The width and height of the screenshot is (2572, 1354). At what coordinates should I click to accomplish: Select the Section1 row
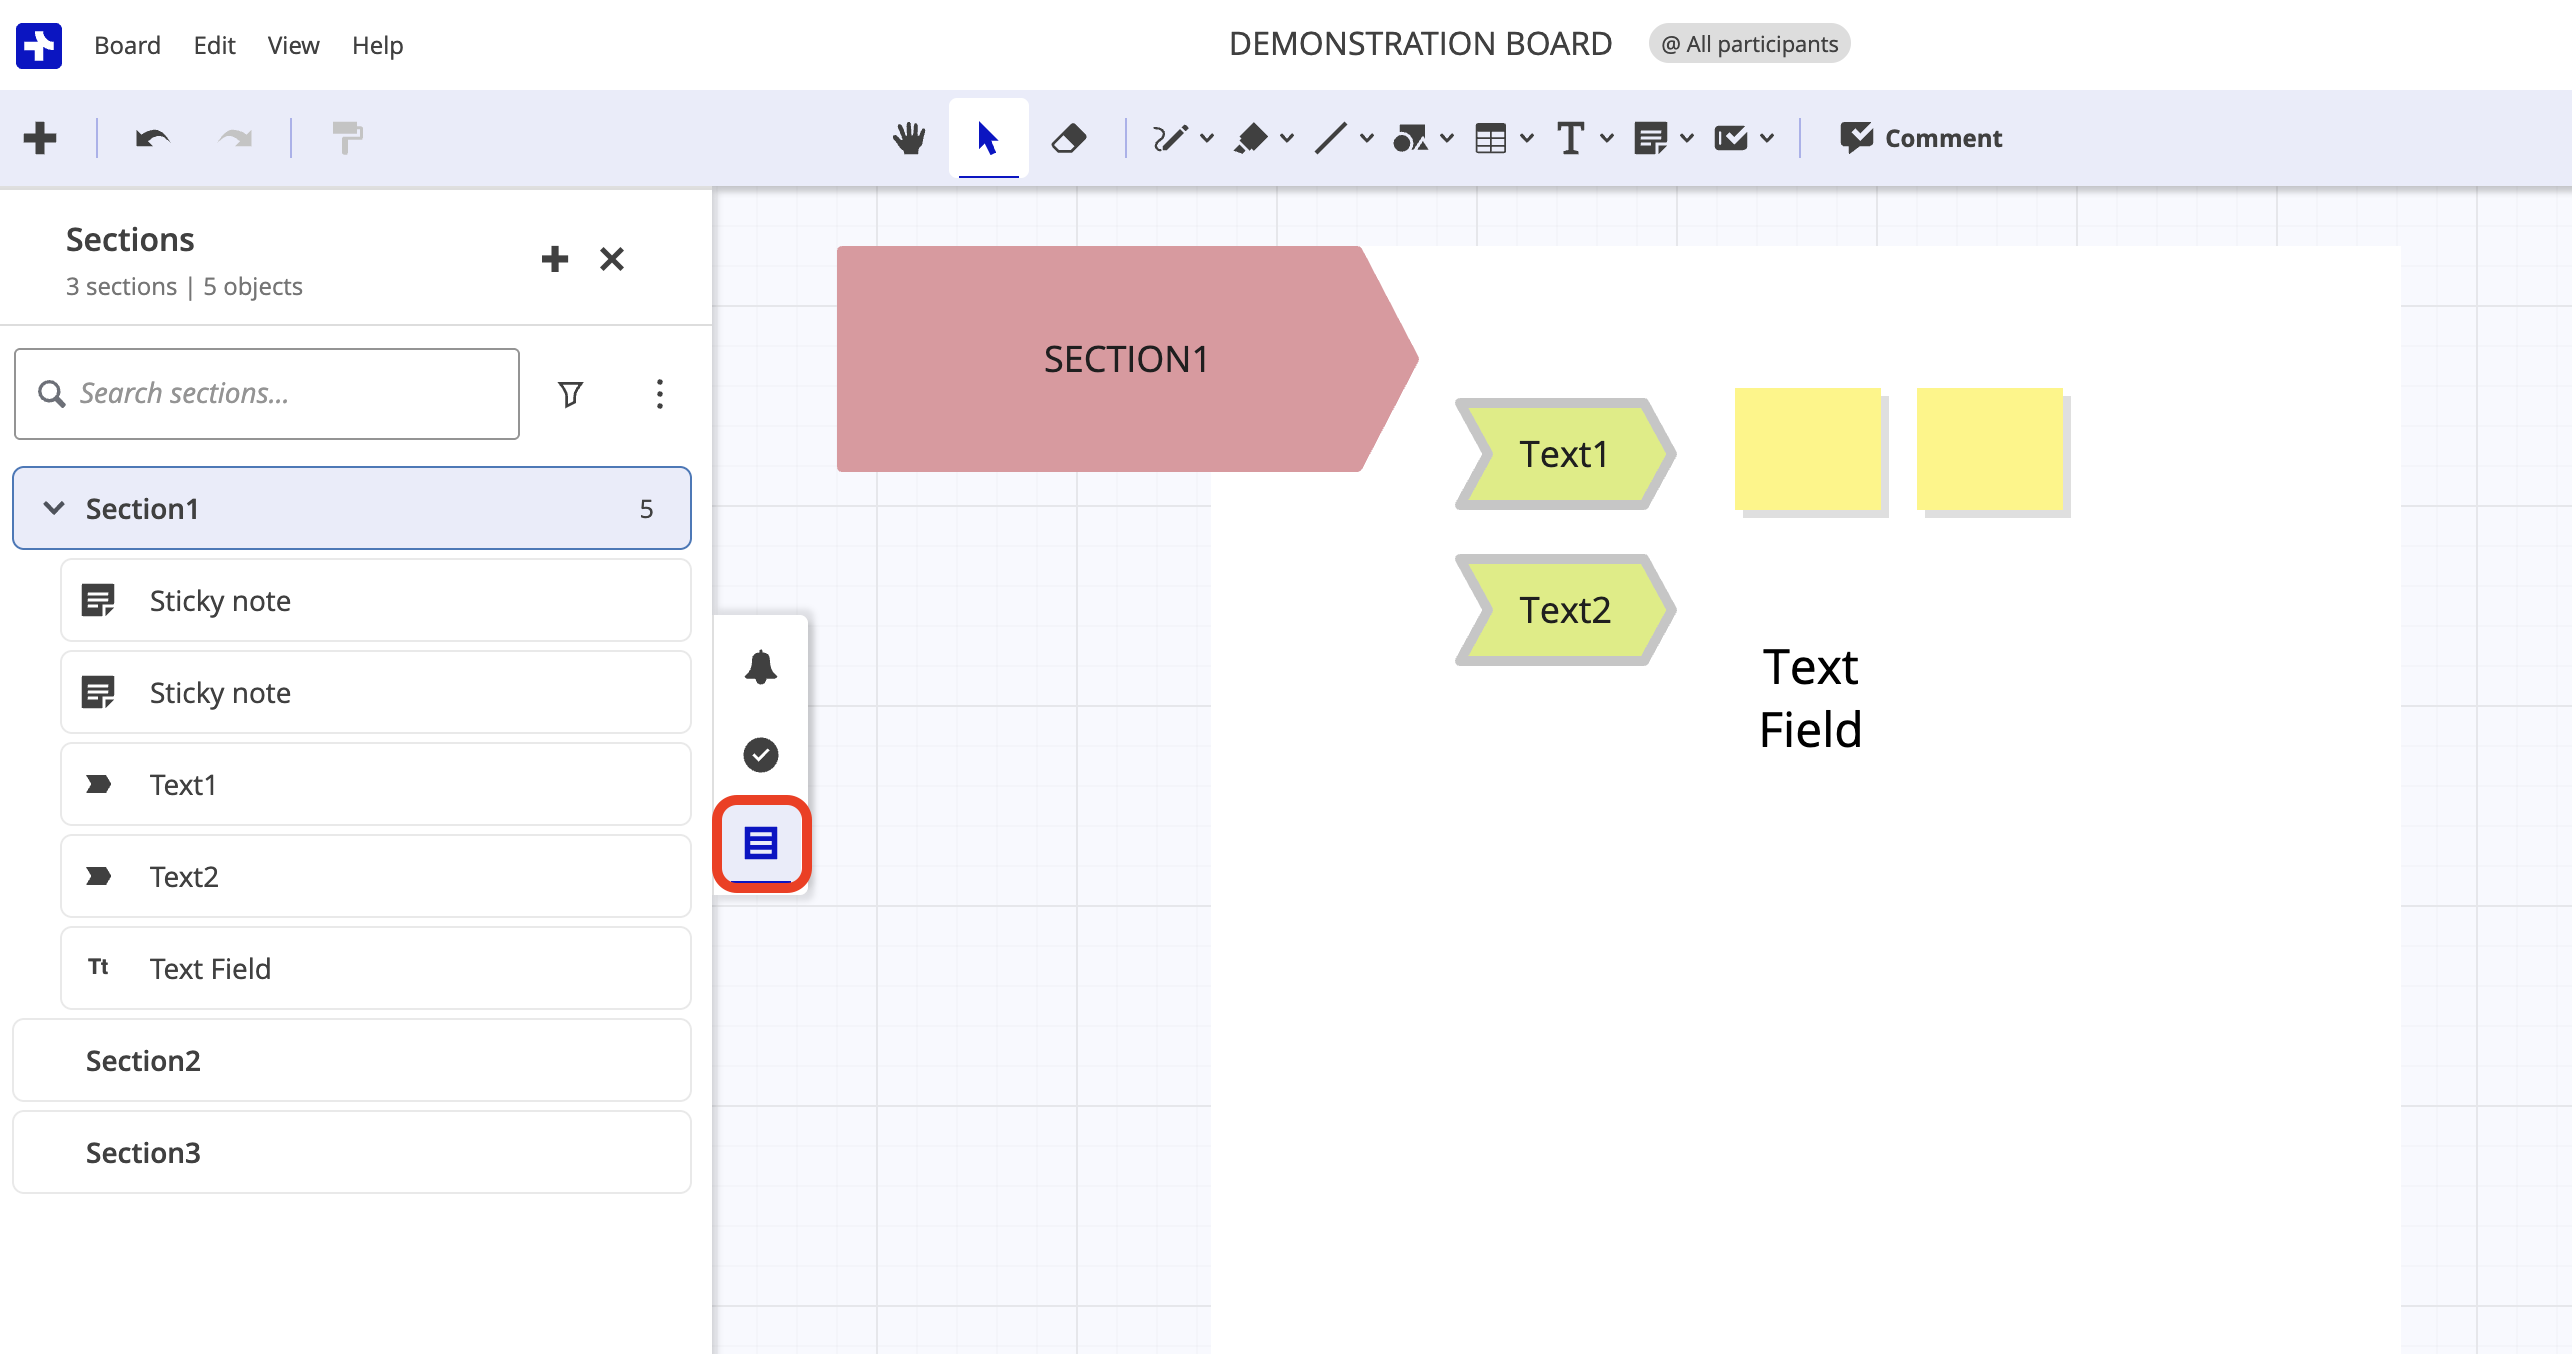[x=352, y=508]
